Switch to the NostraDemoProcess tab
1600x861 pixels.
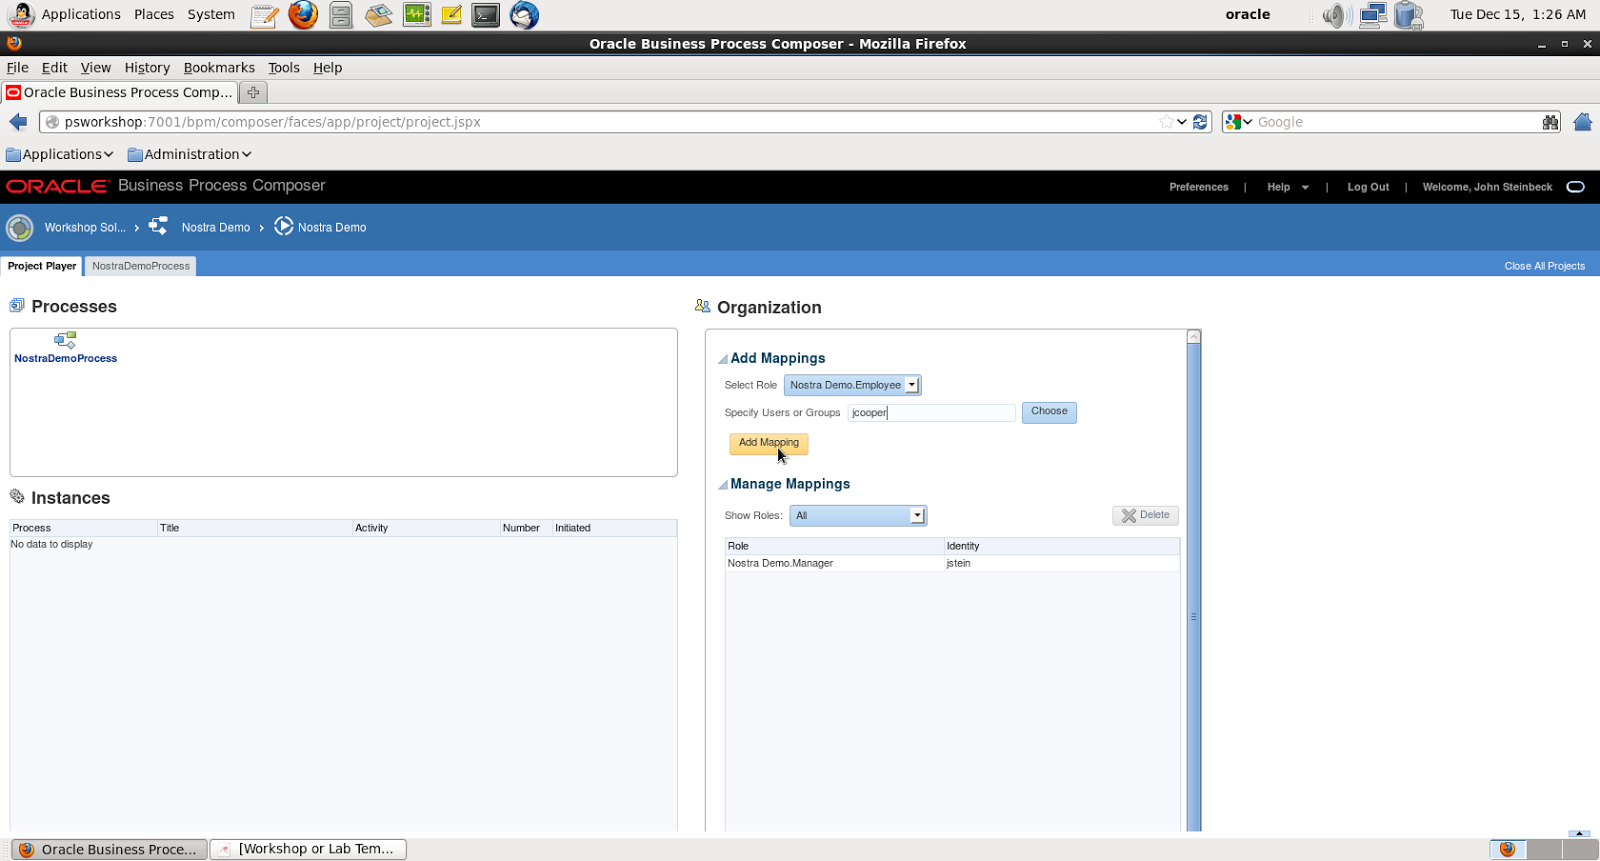(141, 266)
